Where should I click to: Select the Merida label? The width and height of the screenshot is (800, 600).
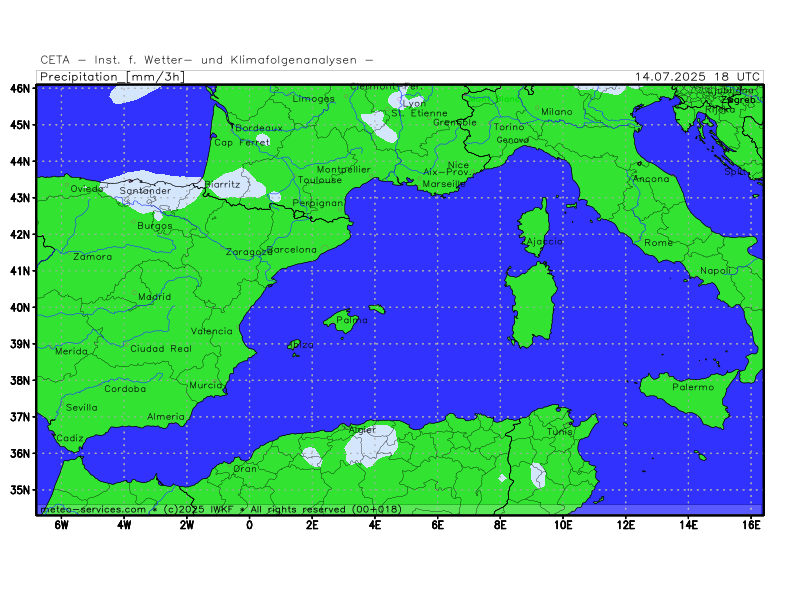pos(71,351)
